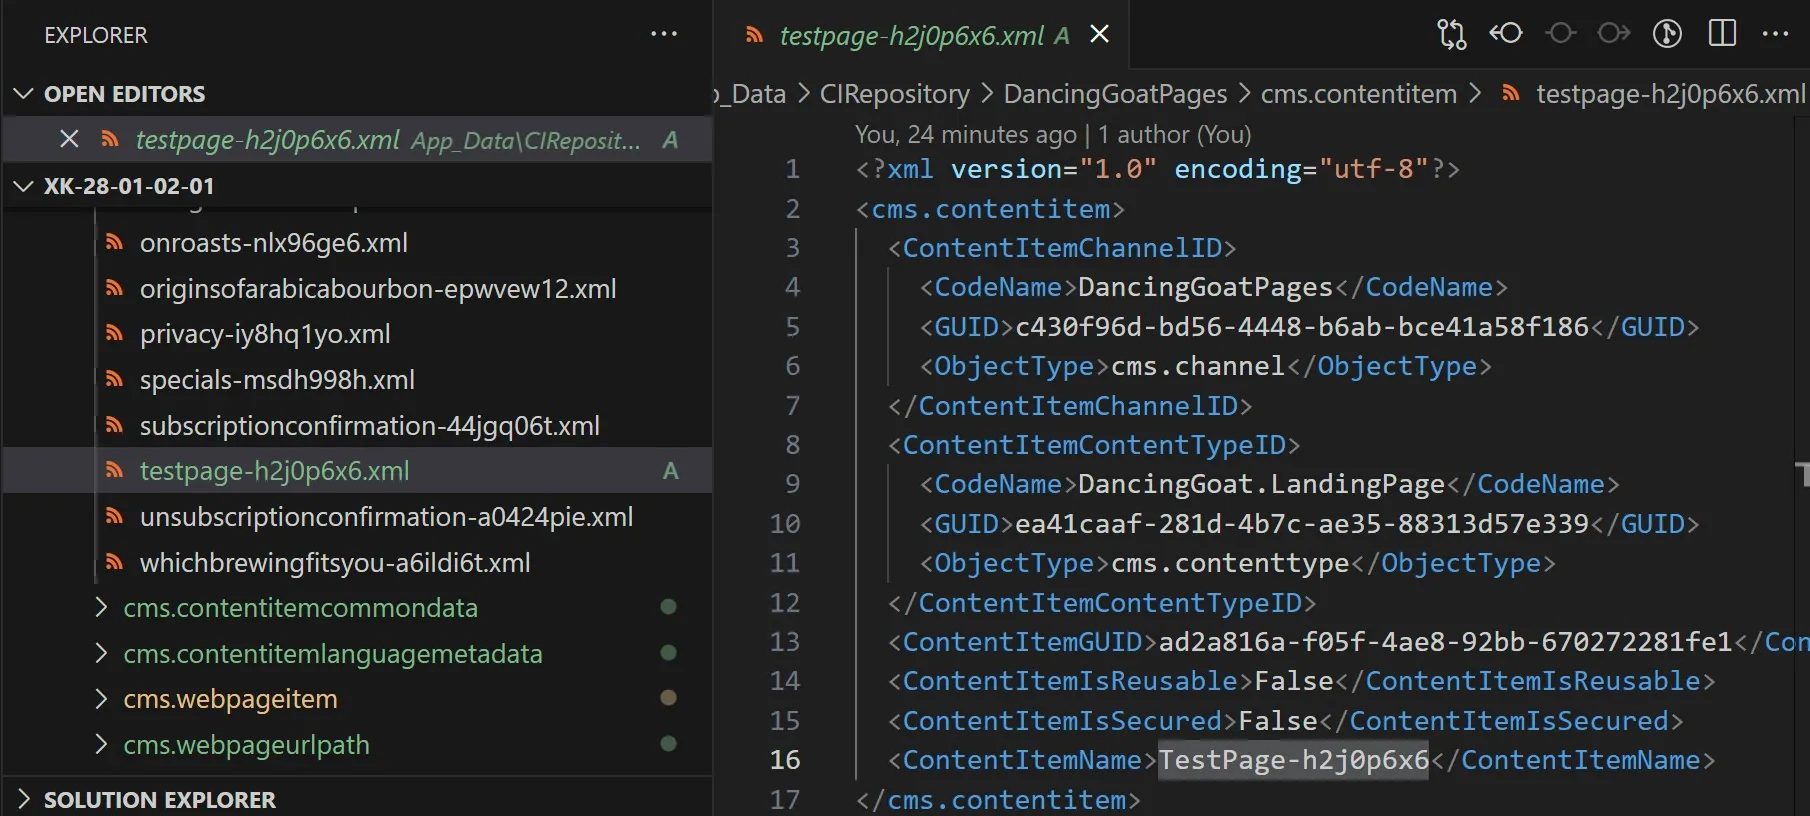Click line number 16 in the gutter
Screen dimensions: 1810x816
(785, 760)
